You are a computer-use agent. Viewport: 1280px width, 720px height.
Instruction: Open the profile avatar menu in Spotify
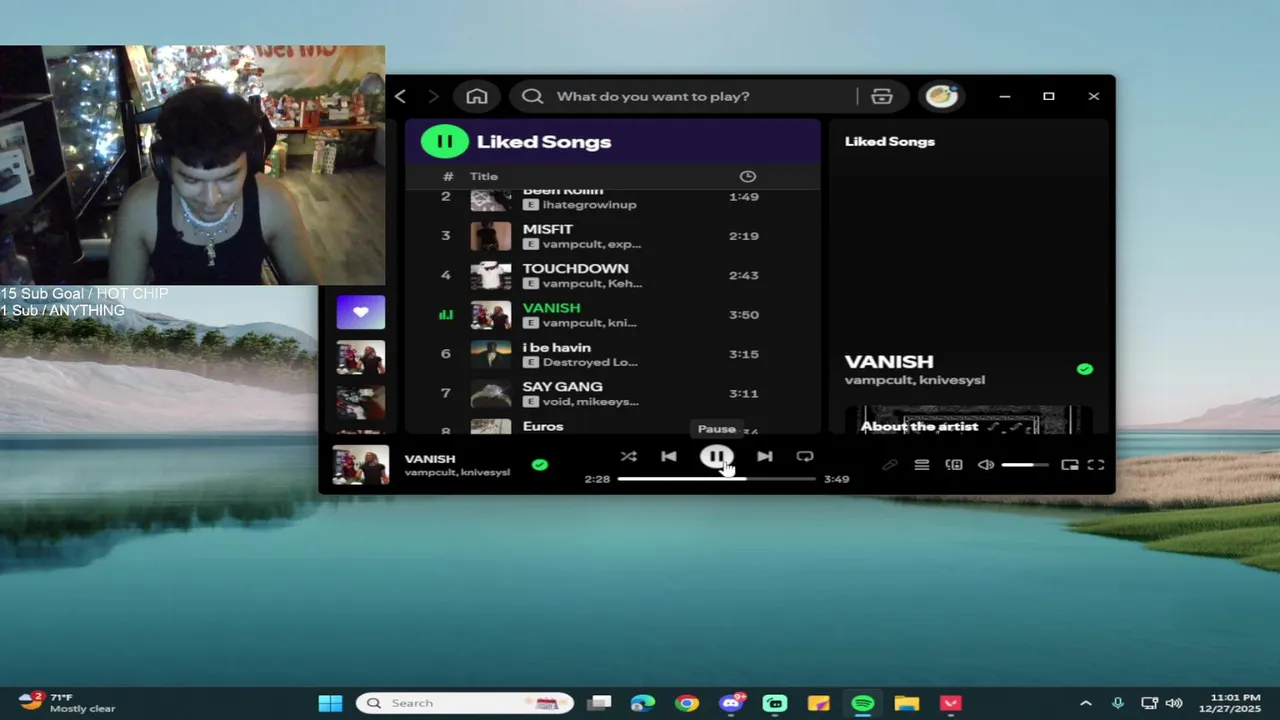pos(941,96)
